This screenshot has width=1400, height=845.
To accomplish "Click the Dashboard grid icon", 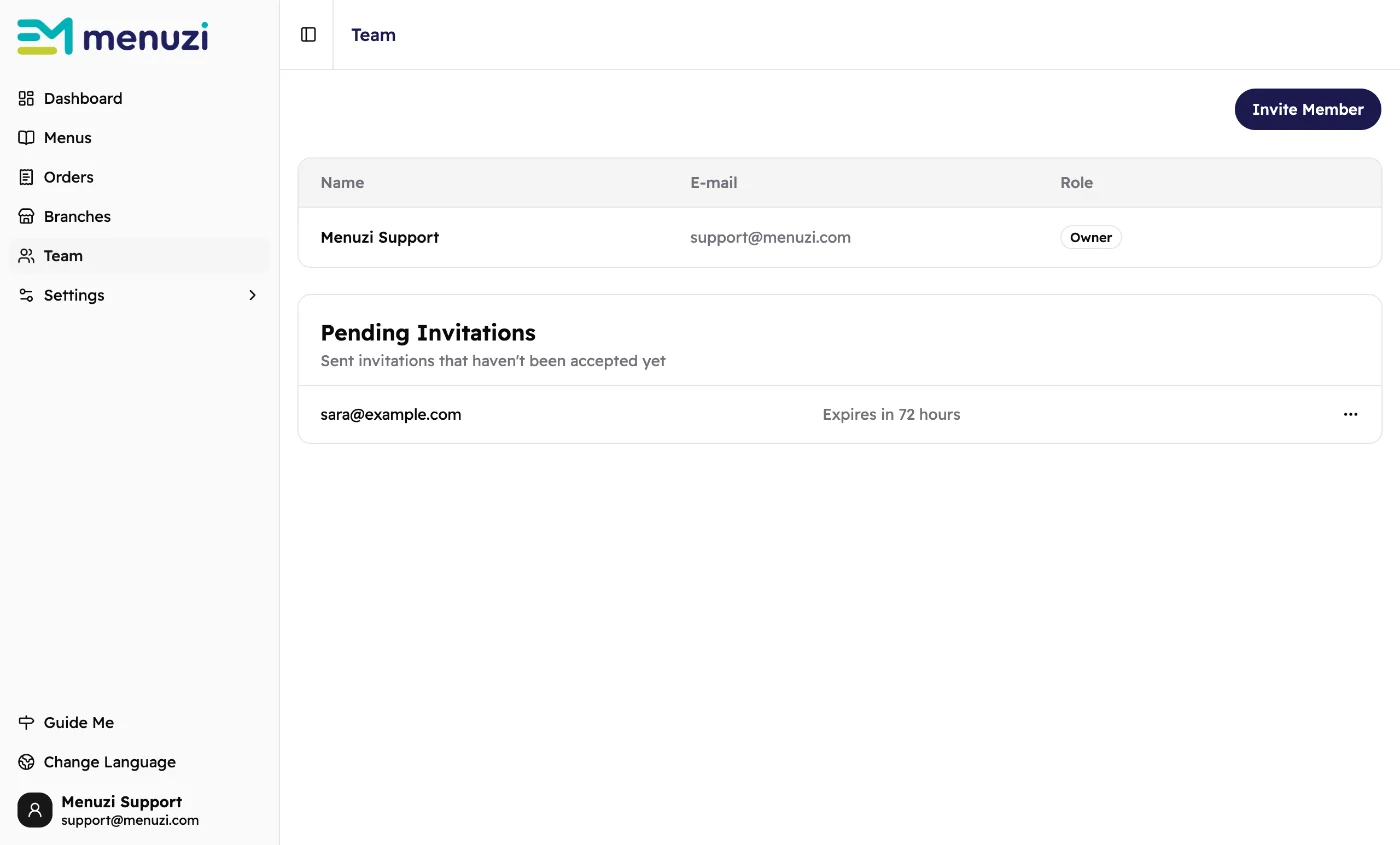I will pos(27,98).
